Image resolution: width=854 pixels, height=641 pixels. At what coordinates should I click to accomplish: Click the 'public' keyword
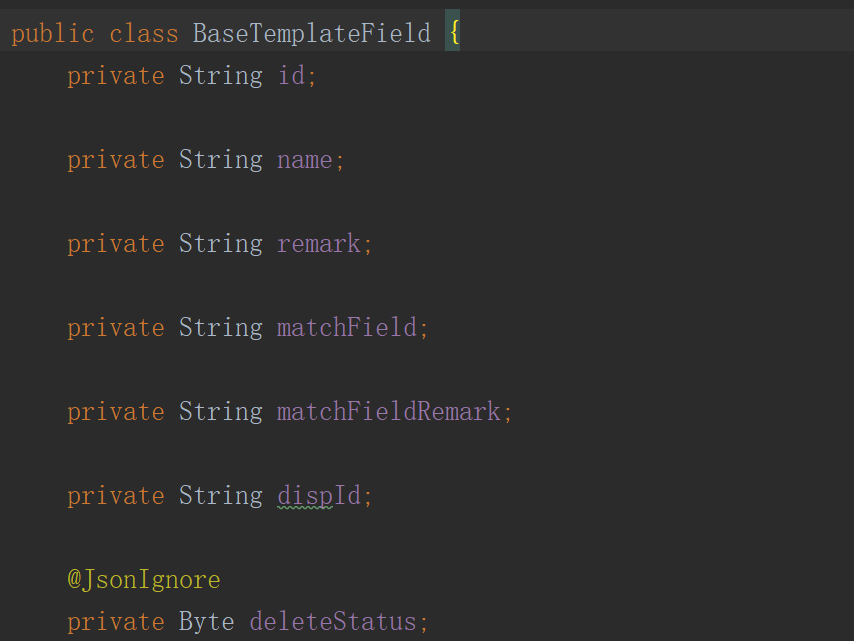tap(52, 34)
